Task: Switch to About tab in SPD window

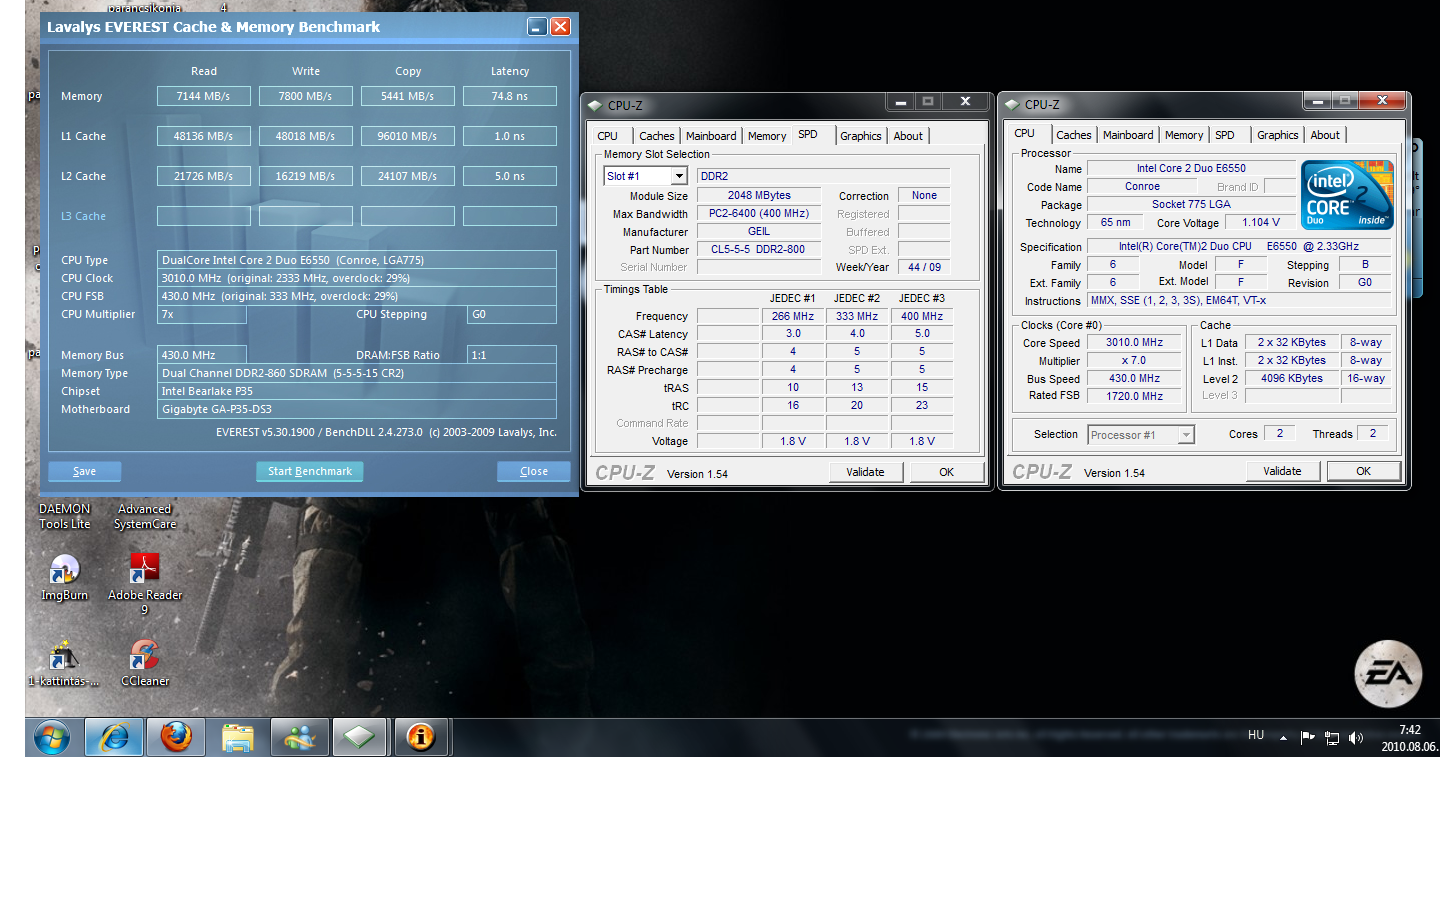Action: (x=908, y=136)
